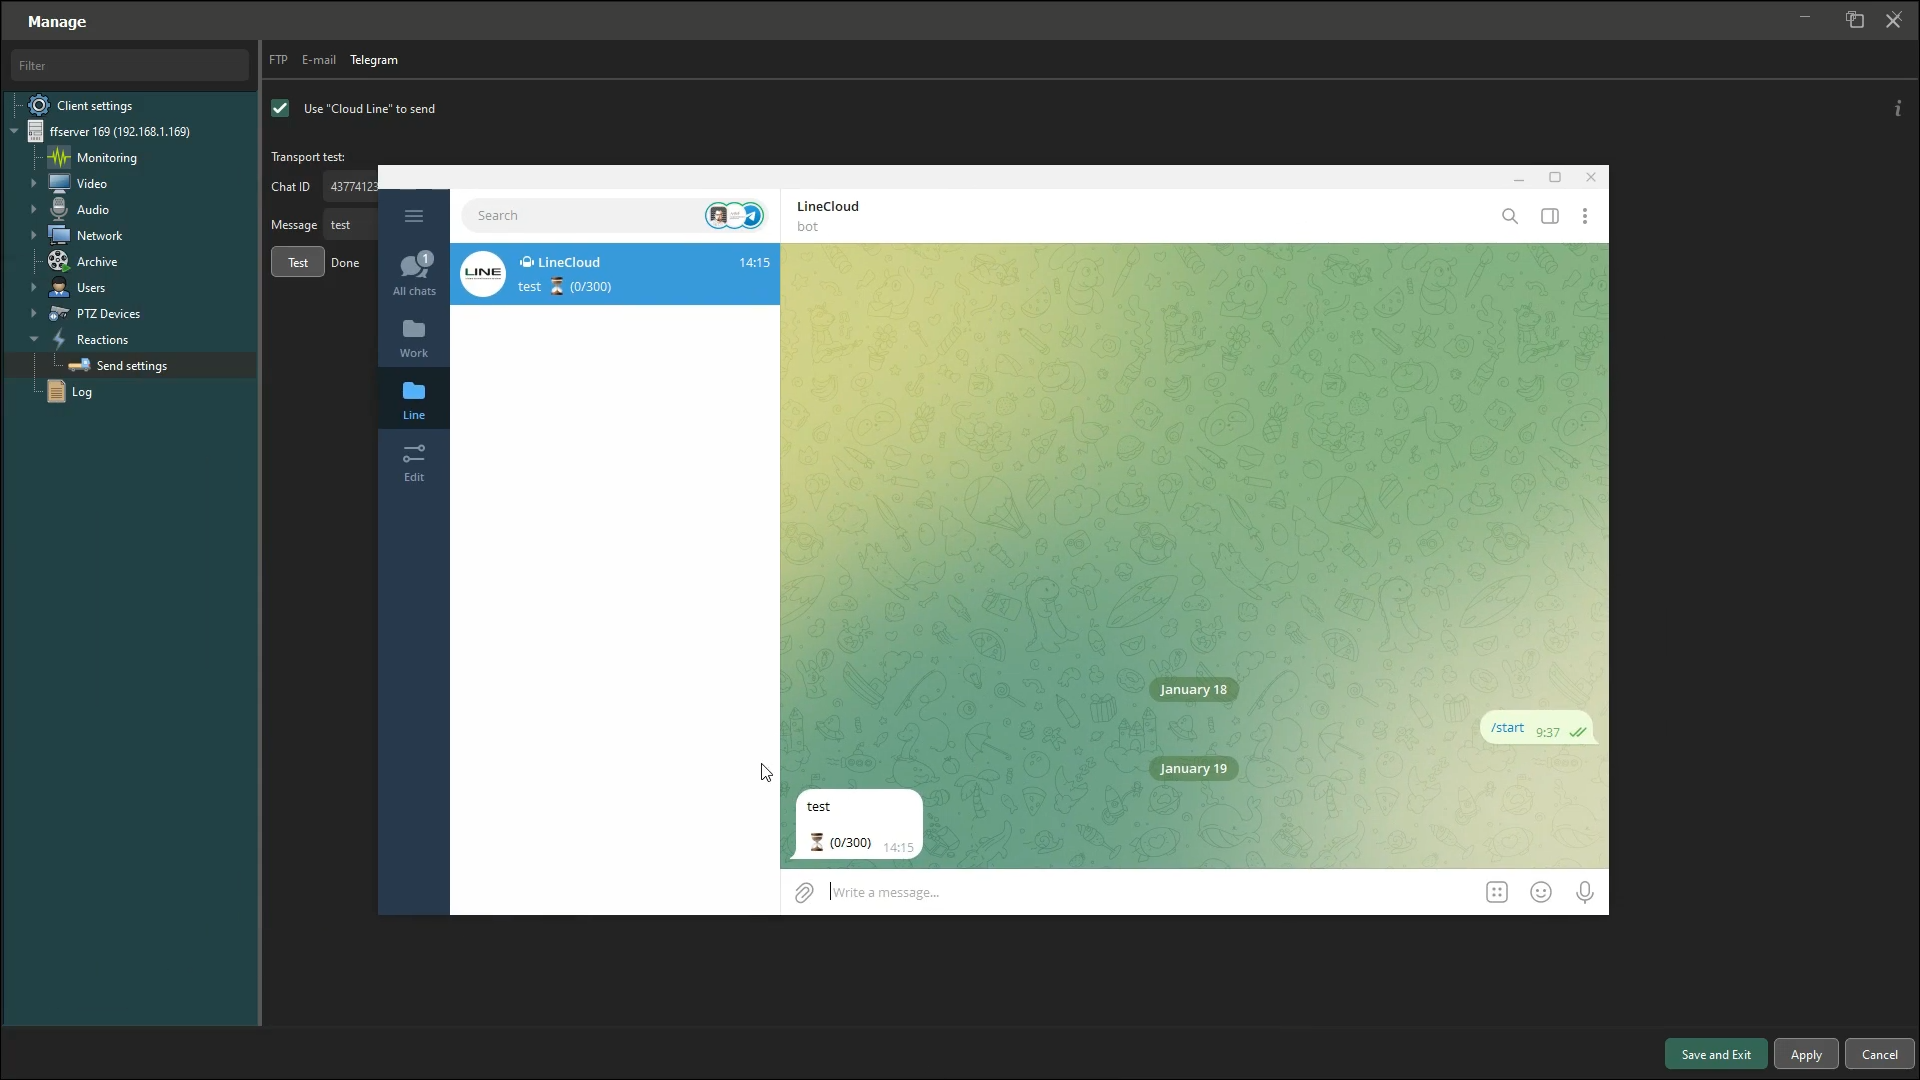
Task: Open Edit folders in Telegram sidebar
Action: (414, 462)
